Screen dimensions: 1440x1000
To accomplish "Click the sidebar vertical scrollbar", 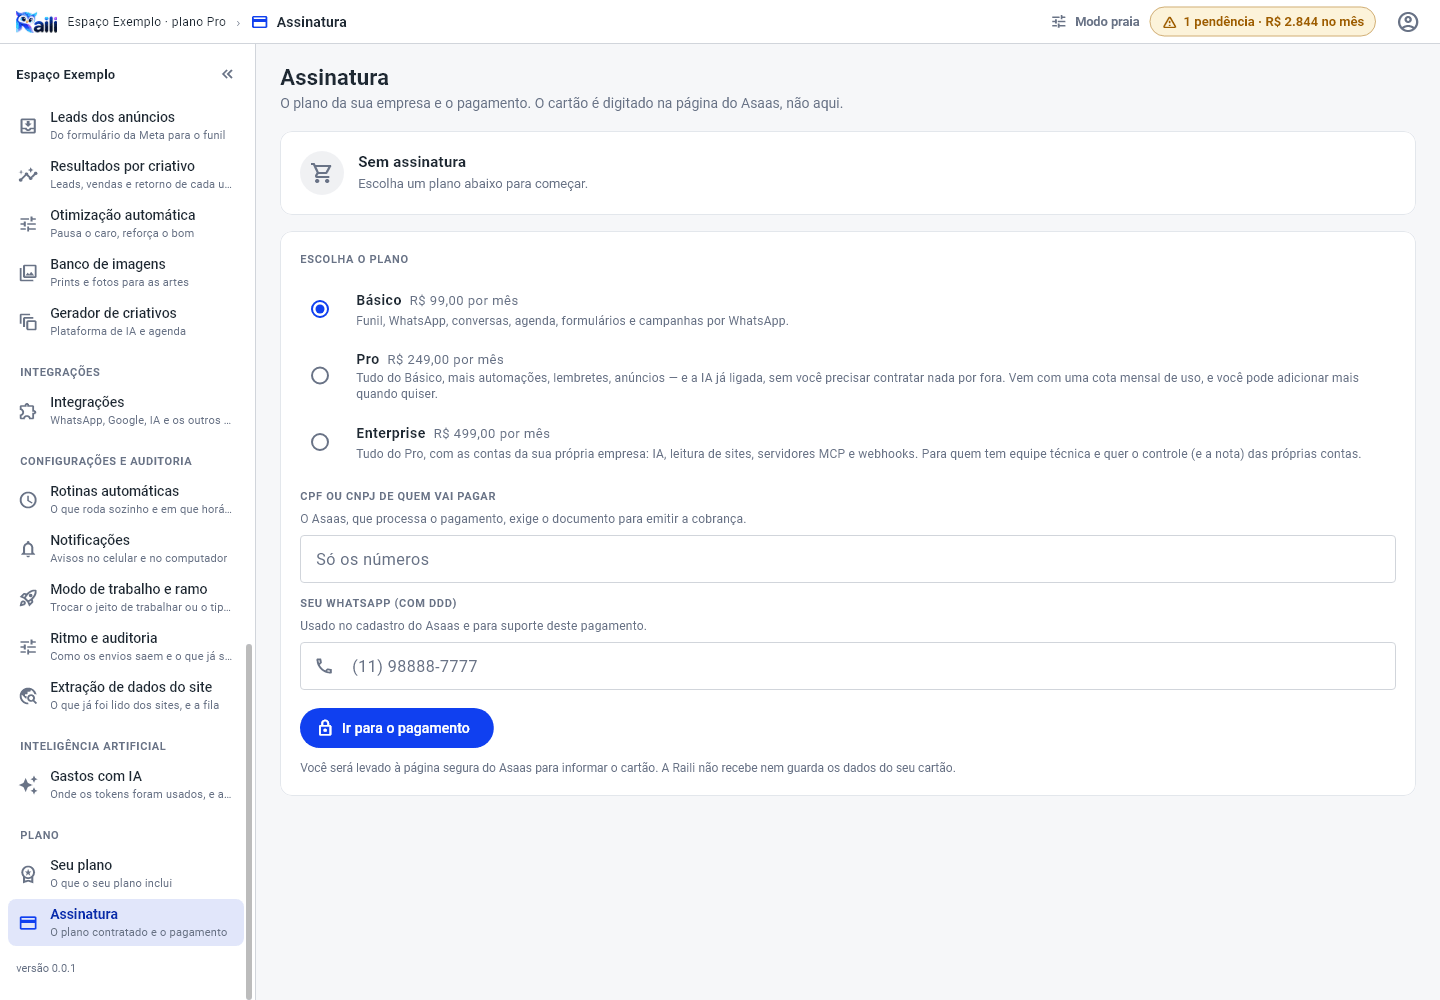I will (249, 820).
